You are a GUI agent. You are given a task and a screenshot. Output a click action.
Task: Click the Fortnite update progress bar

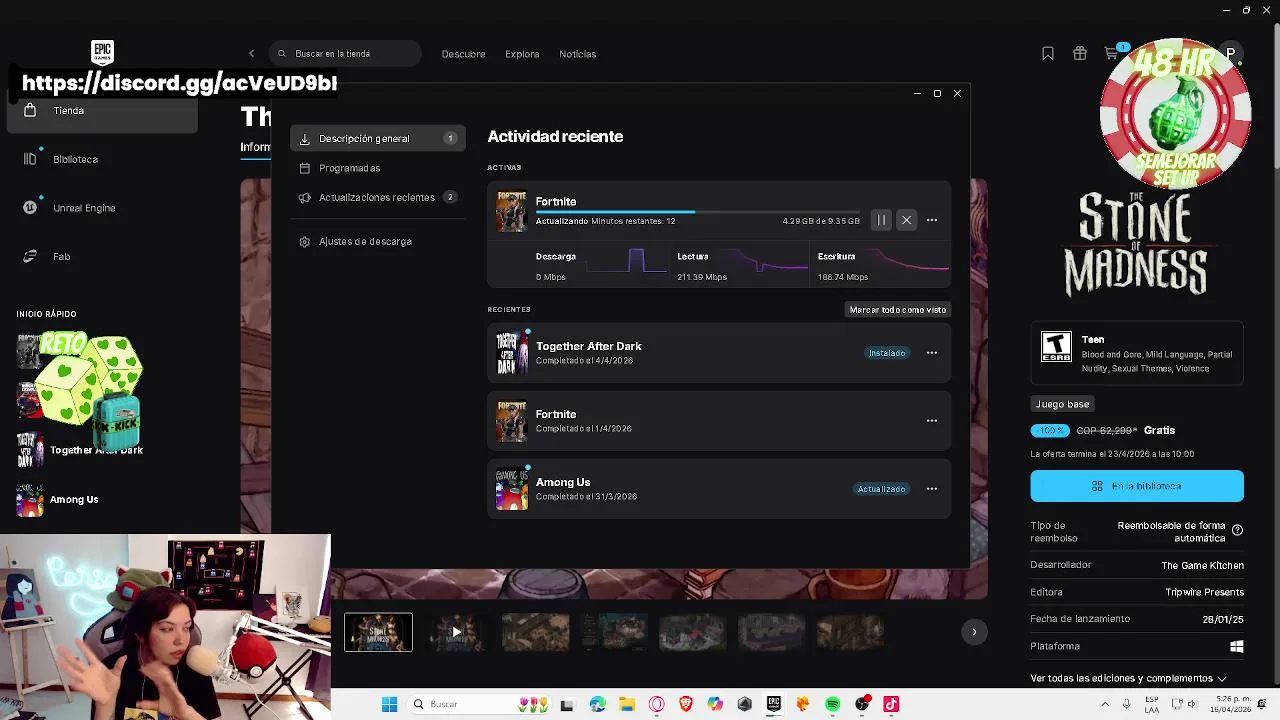(697, 211)
